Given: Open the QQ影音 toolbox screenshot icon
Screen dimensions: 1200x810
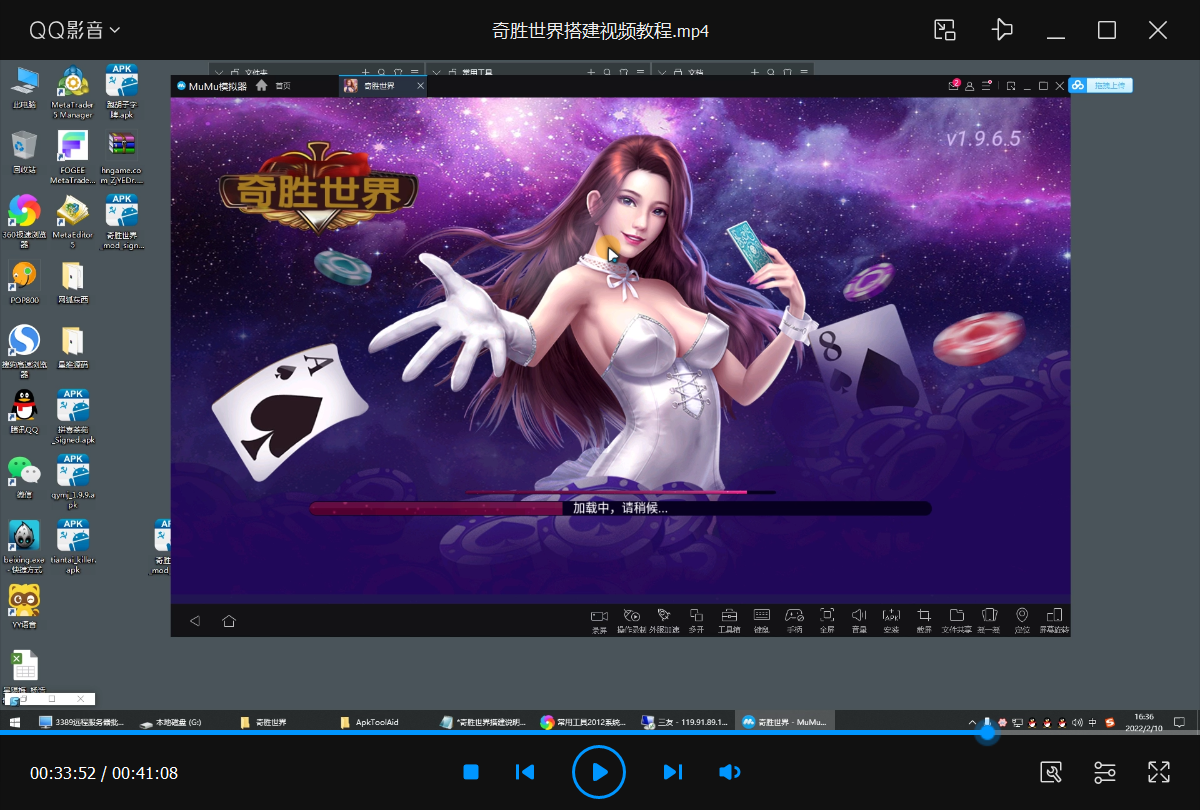Looking at the screenshot, I should [1051, 772].
